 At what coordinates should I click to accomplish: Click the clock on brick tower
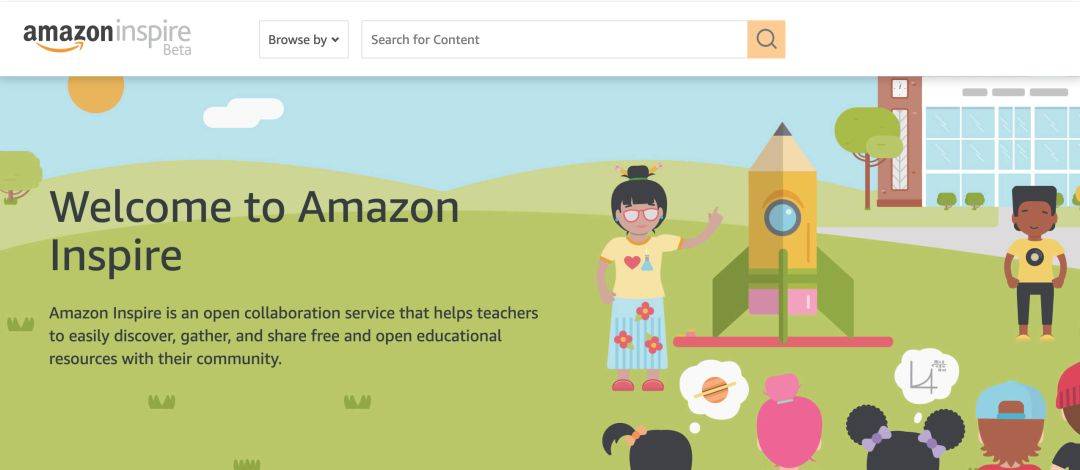point(900,88)
